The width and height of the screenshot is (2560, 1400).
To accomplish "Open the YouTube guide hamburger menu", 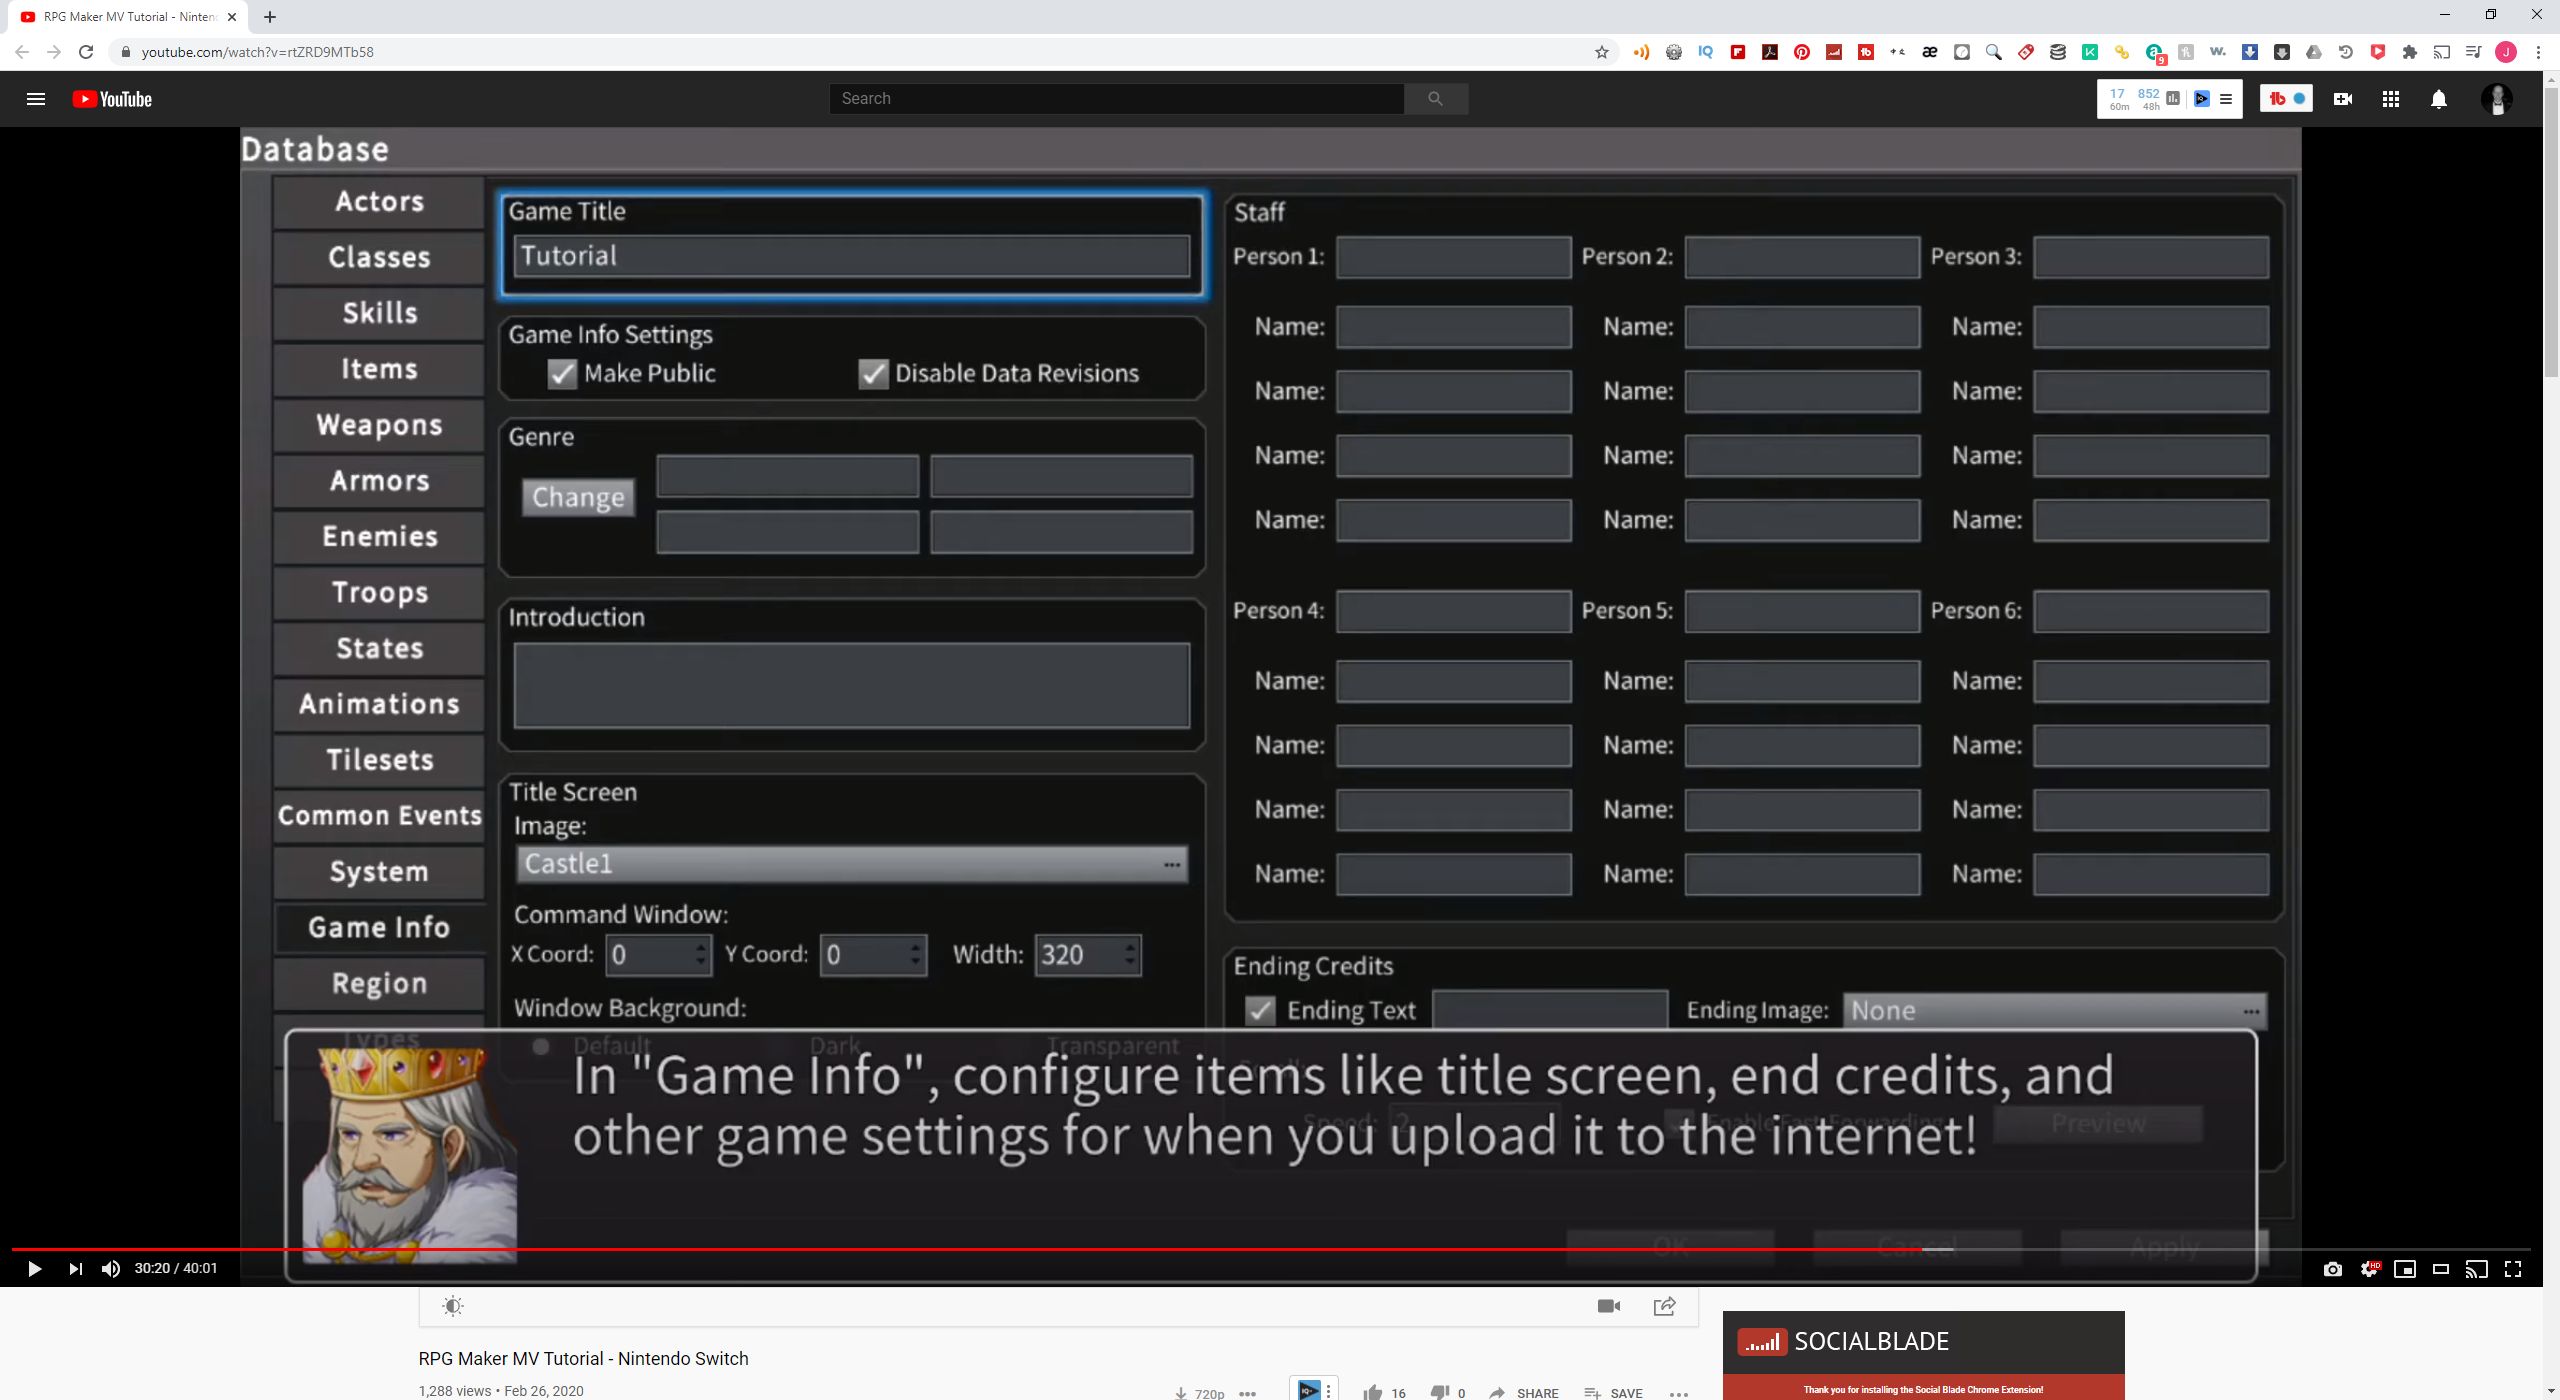I will pos(36,99).
